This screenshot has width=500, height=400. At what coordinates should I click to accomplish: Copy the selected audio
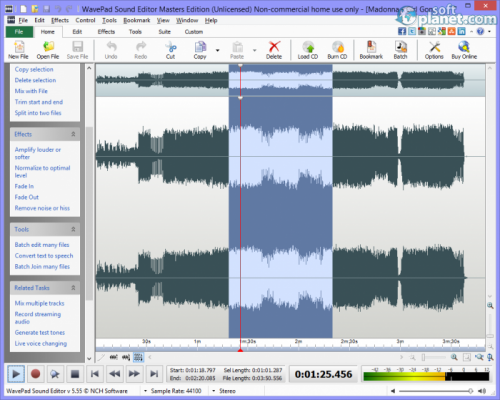point(200,50)
